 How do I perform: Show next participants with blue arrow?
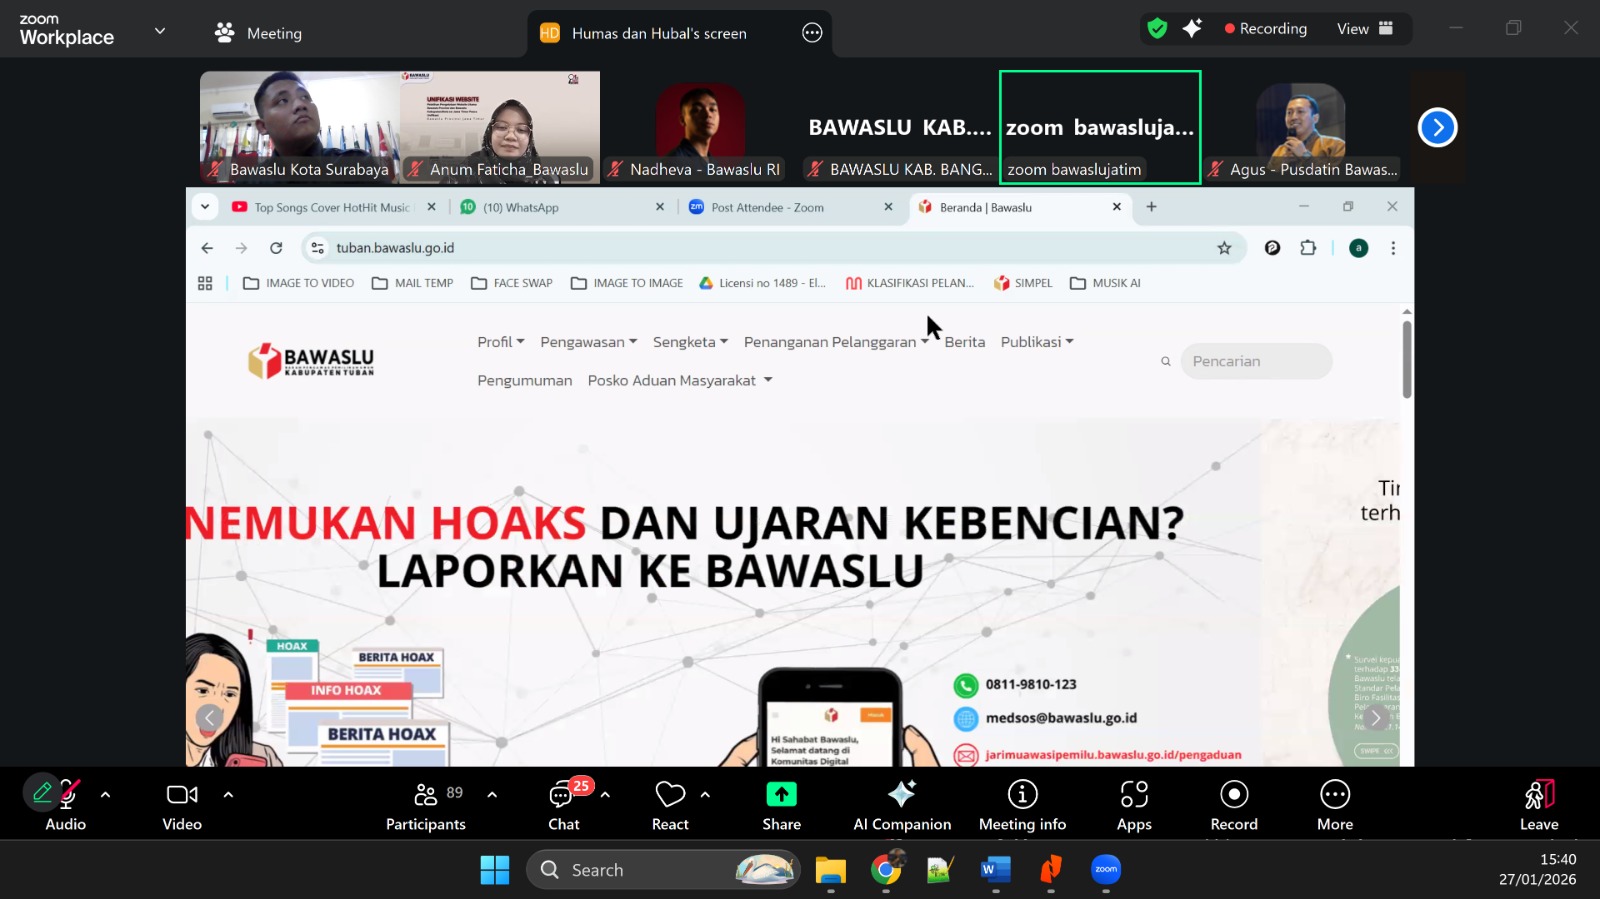(x=1437, y=127)
